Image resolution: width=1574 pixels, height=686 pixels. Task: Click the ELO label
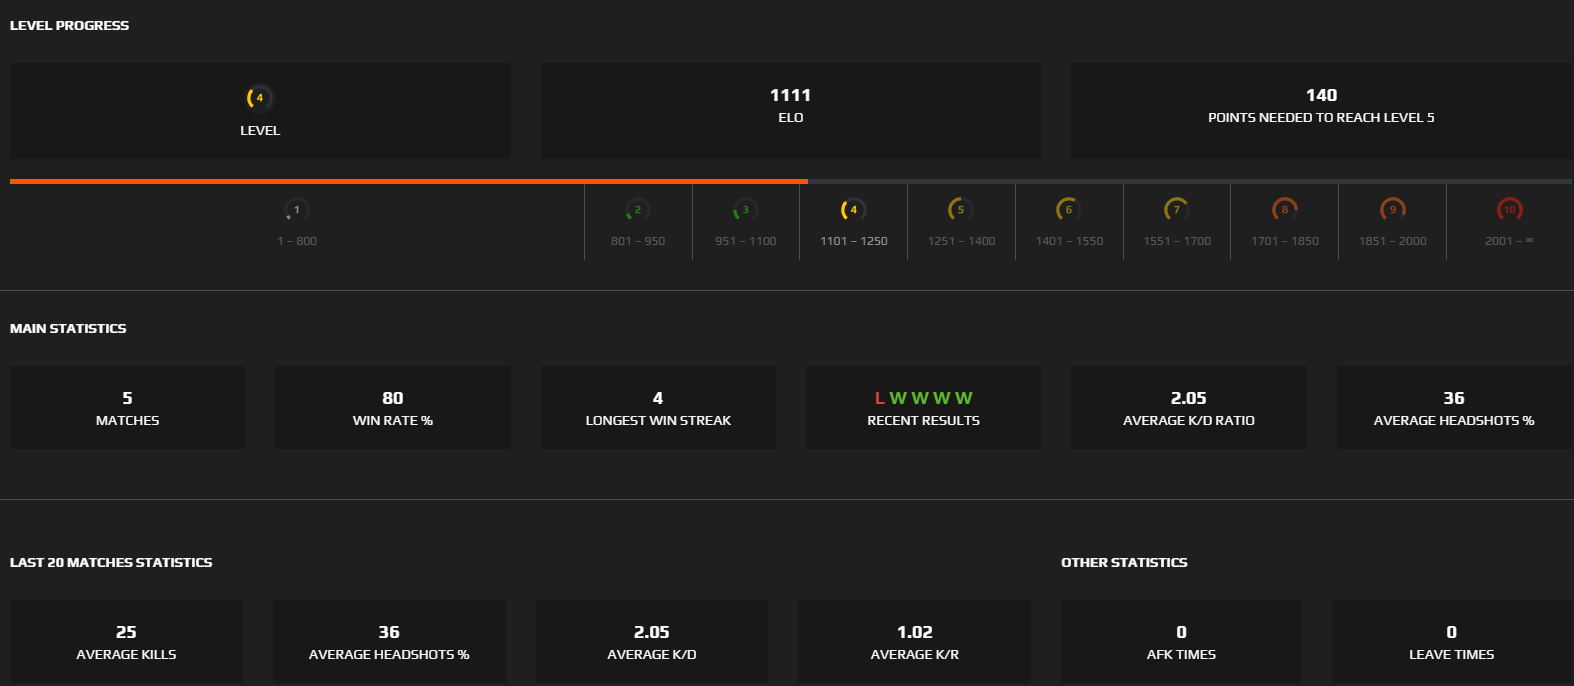pyautogui.click(x=791, y=118)
